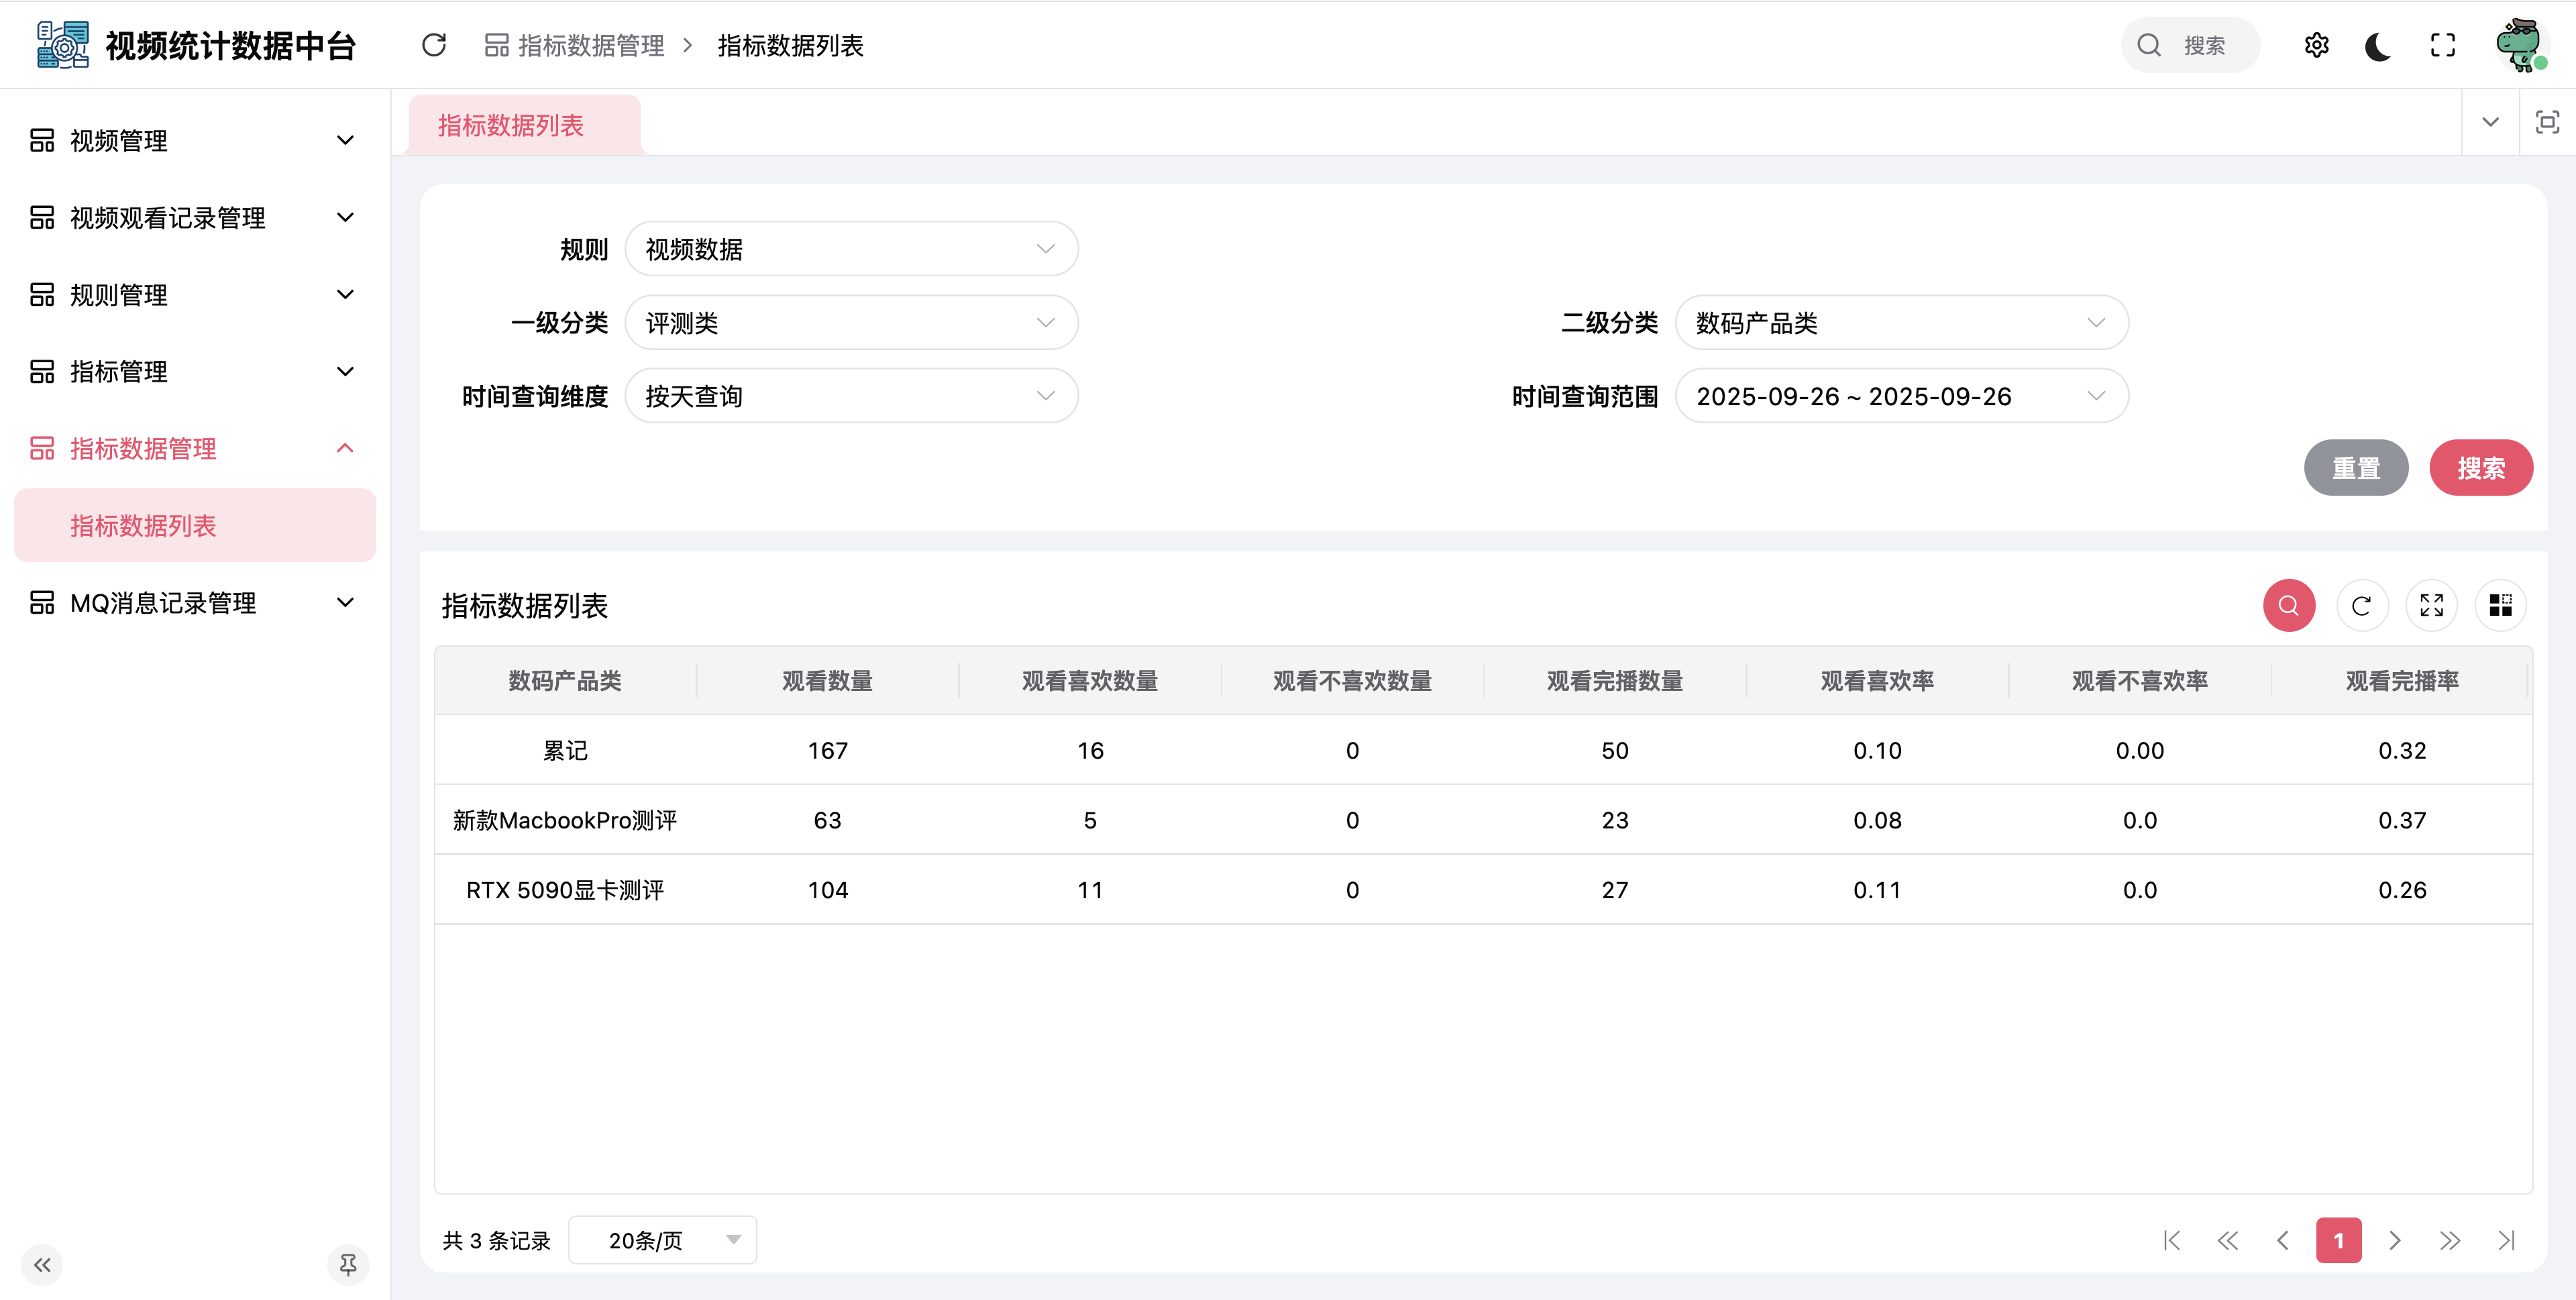Select 指标数据列表 in the sidebar
Image resolution: width=2576 pixels, height=1300 pixels.
pos(195,526)
